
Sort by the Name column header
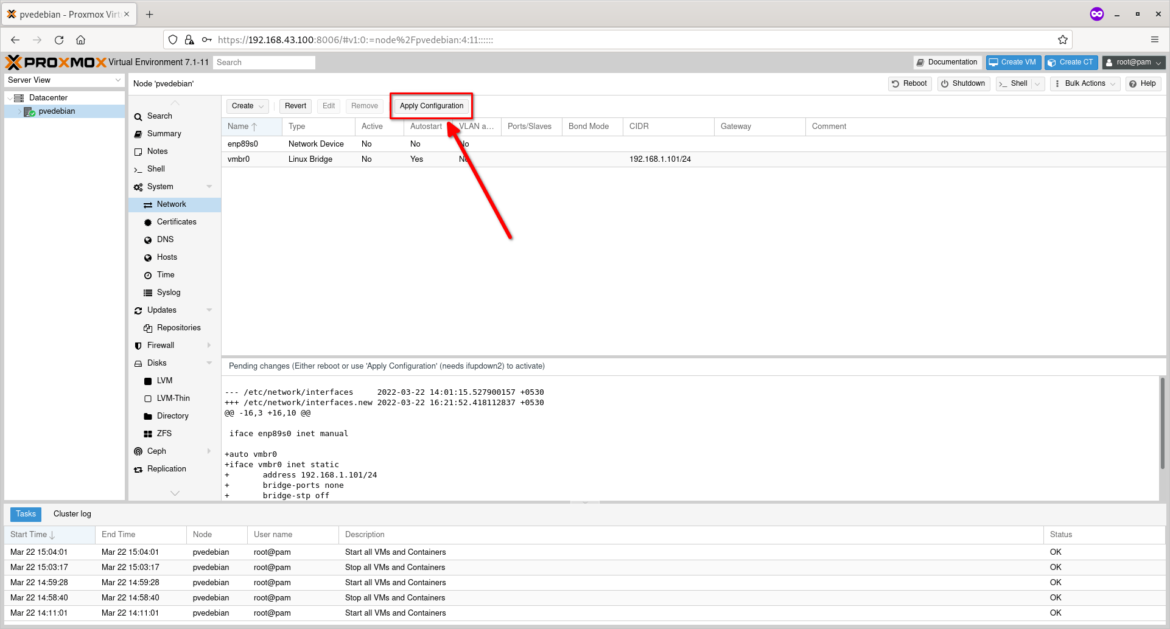251,127
